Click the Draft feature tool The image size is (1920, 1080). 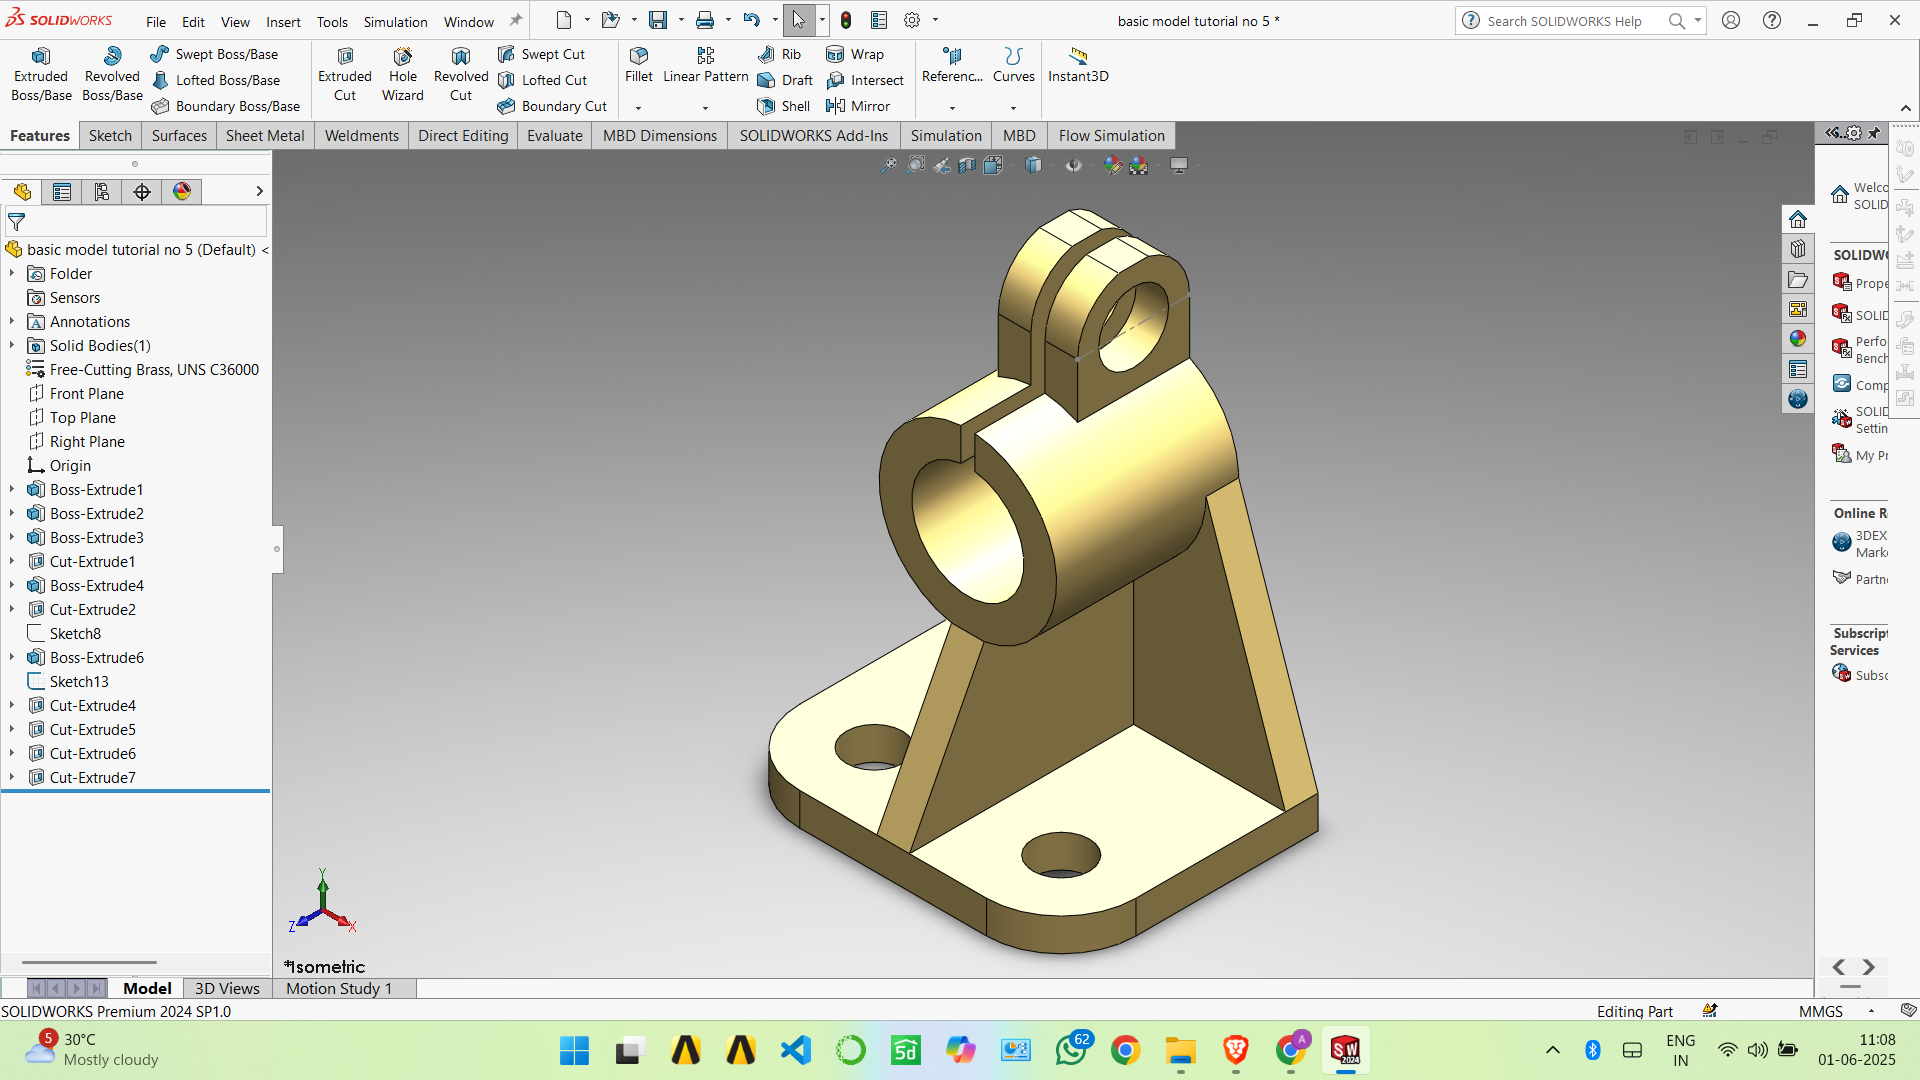click(786, 80)
